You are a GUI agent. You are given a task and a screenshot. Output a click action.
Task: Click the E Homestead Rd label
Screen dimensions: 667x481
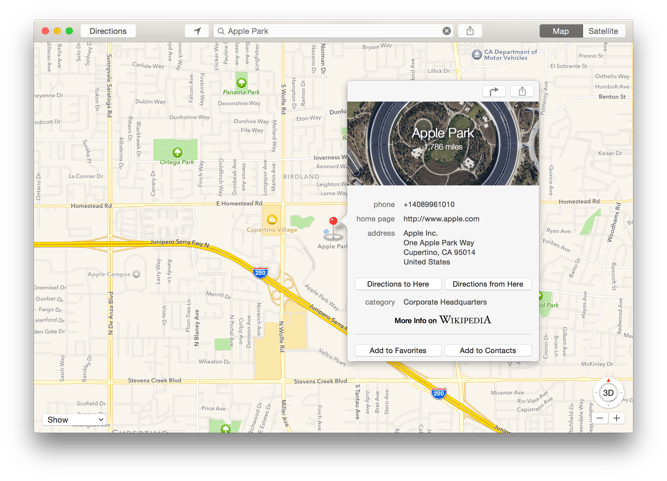pyautogui.click(x=239, y=204)
